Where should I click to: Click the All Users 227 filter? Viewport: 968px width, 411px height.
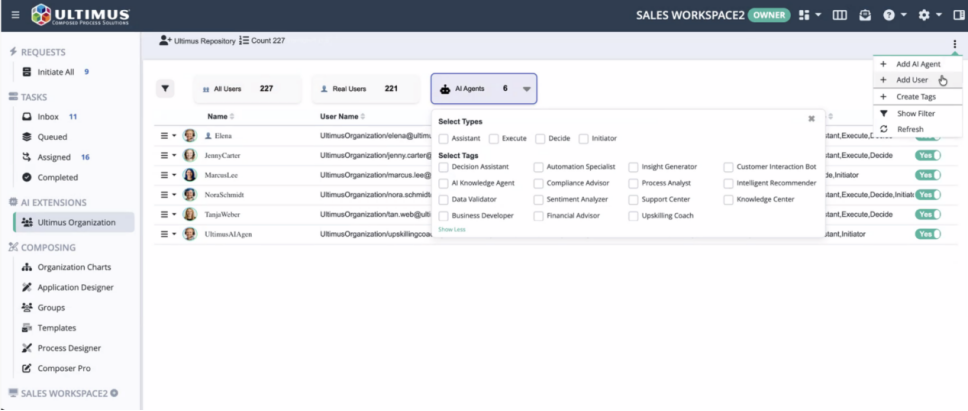(248, 89)
